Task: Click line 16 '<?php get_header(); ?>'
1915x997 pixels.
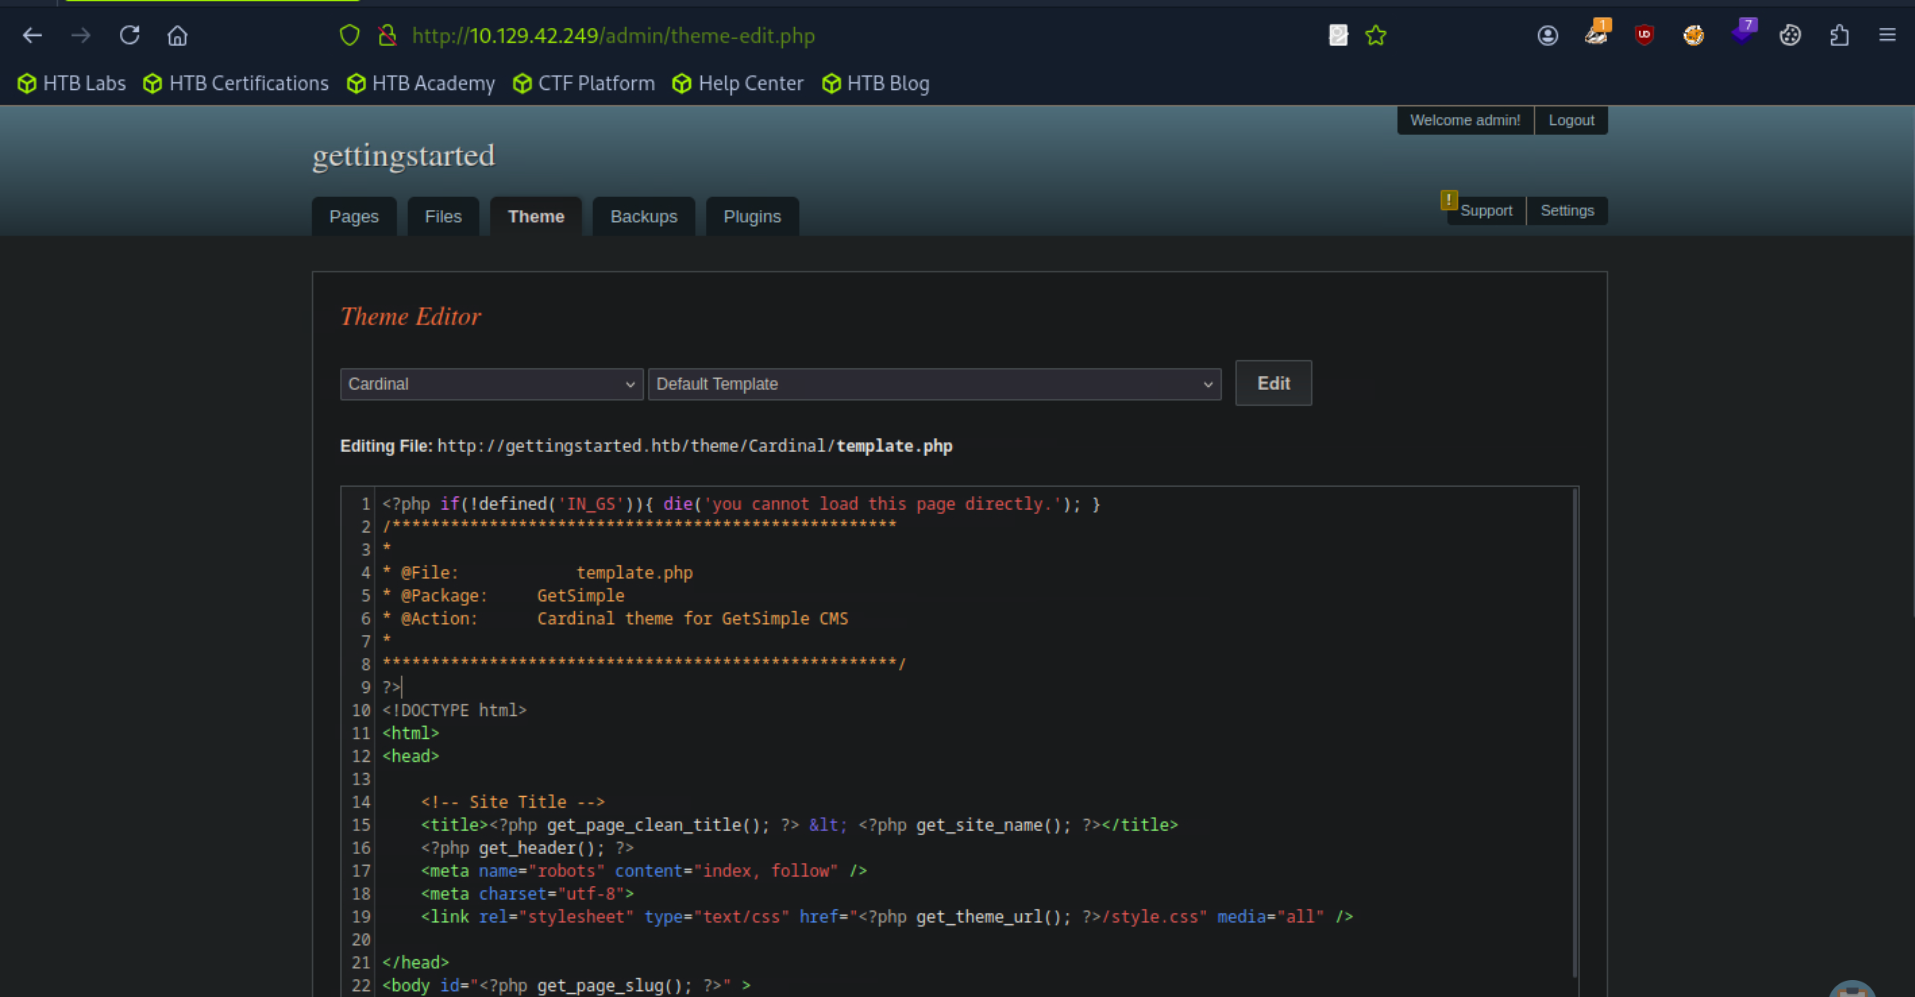Action: (x=527, y=848)
